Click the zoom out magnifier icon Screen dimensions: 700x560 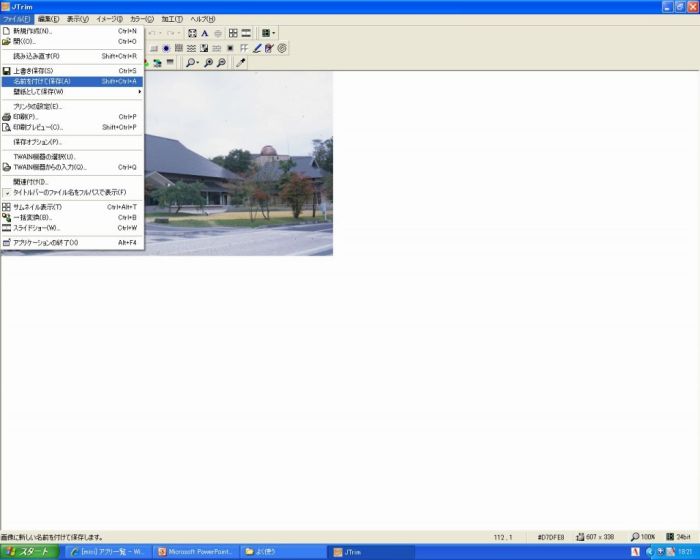tap(221, 62)
